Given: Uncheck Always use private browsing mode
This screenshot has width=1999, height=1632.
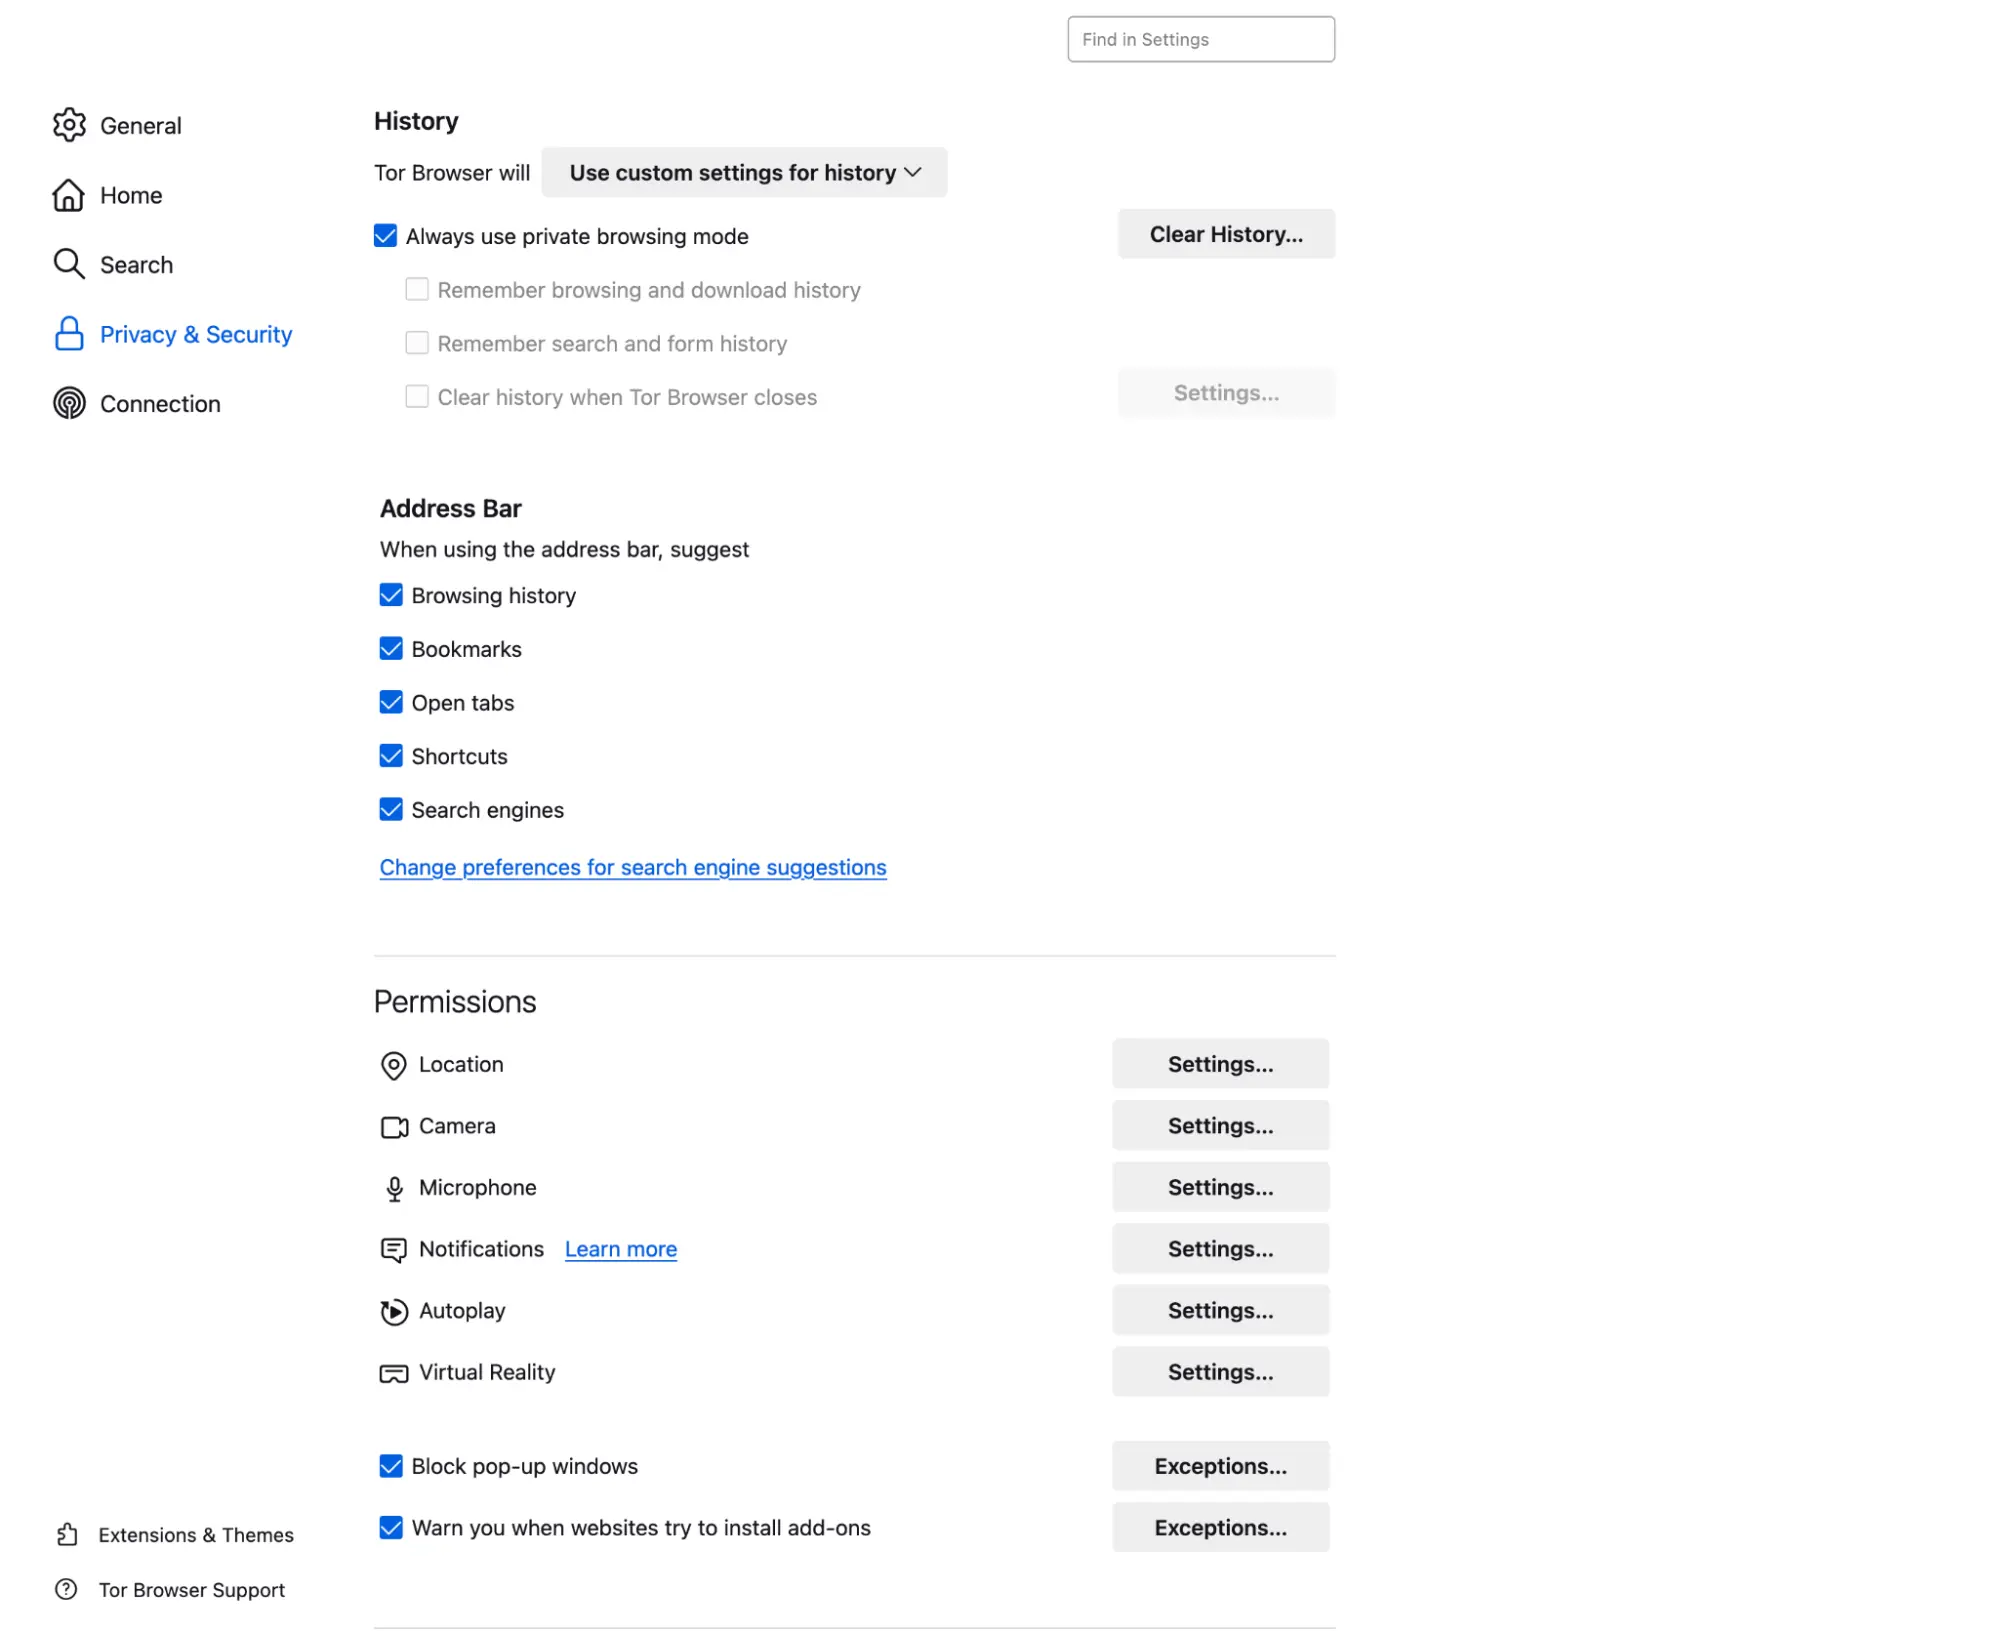Looking at the screenshot, I should pyautogui.click(x=385, y=235).
